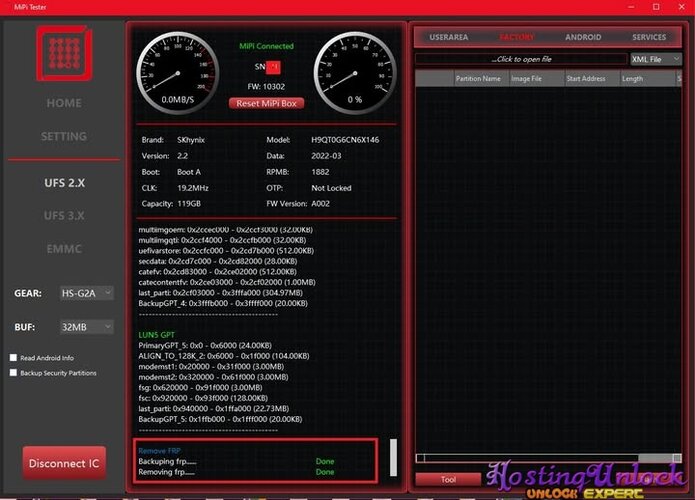Click the 'LUN5 GPT' log heading
Screen dimensions: 695x500
pos(156,335)
